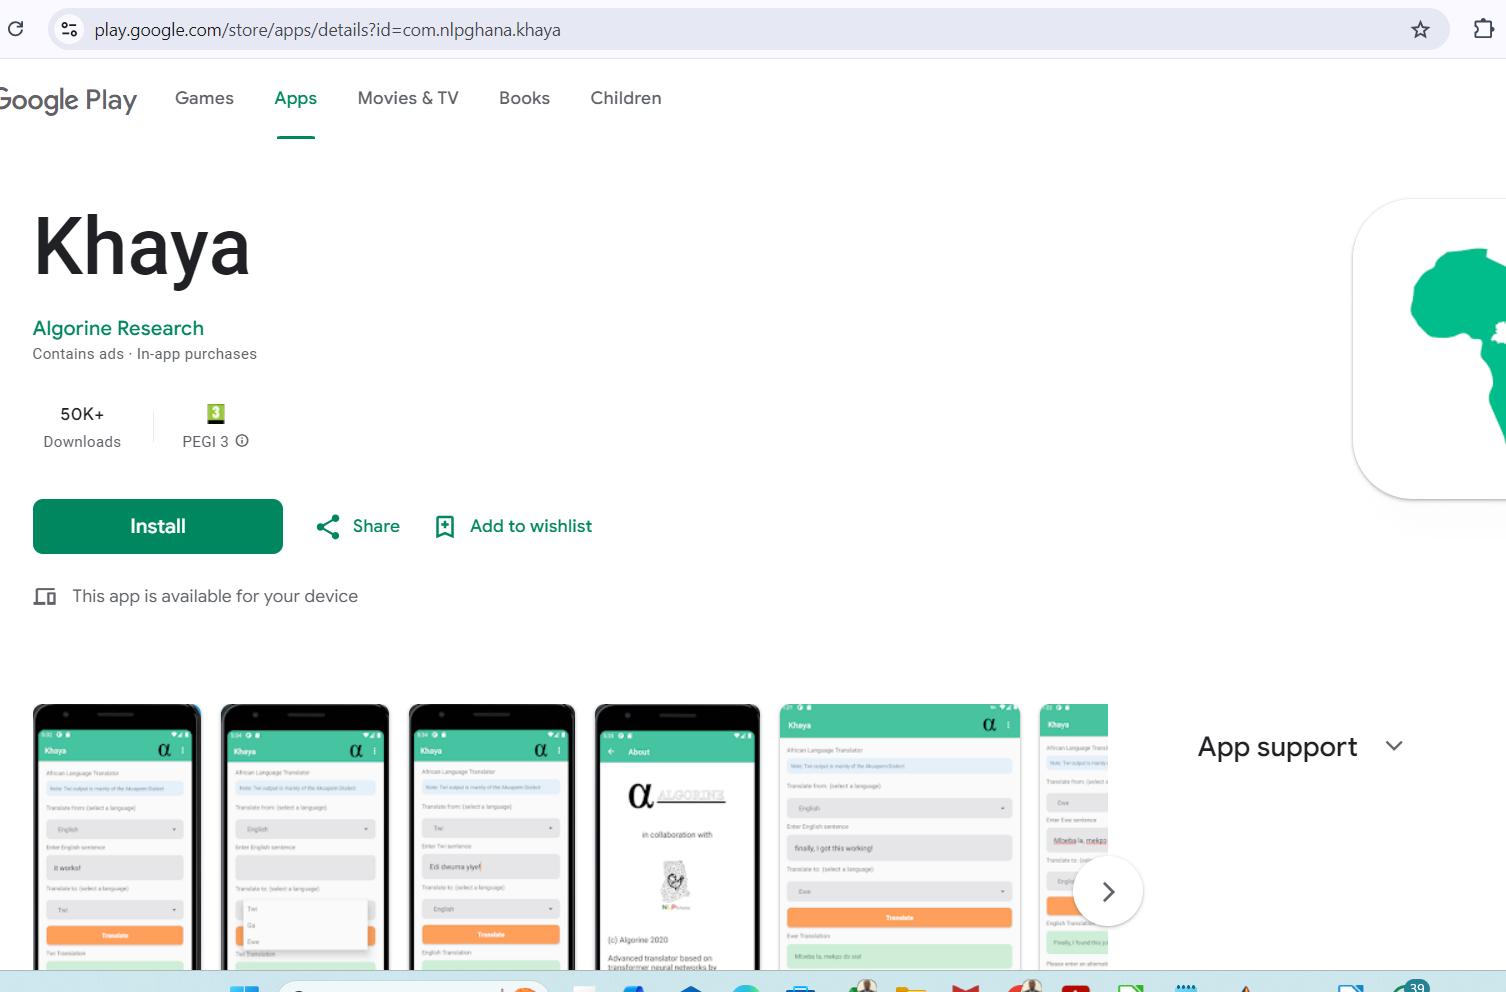This screenshot has width=1506, height=992.
Task: Go to the Children tab
Action: coord(626,98)
